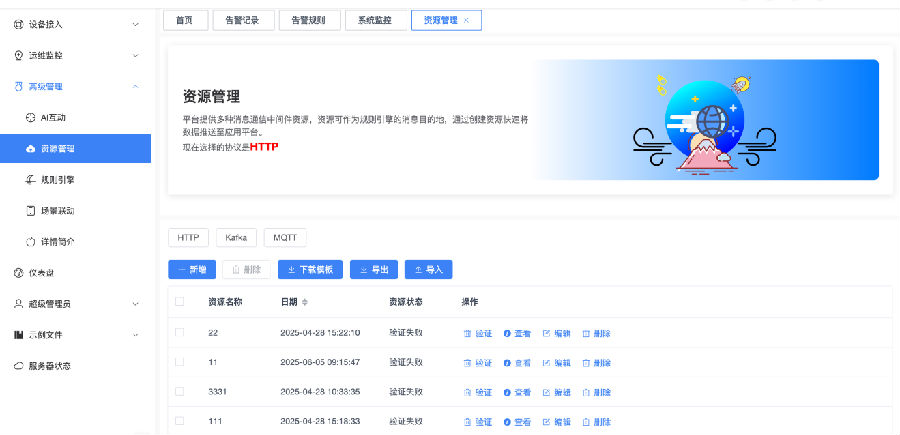900x435 pixels.
Task: Toggle the select-all checkbox in the table header
Action: tap(180, 301)
